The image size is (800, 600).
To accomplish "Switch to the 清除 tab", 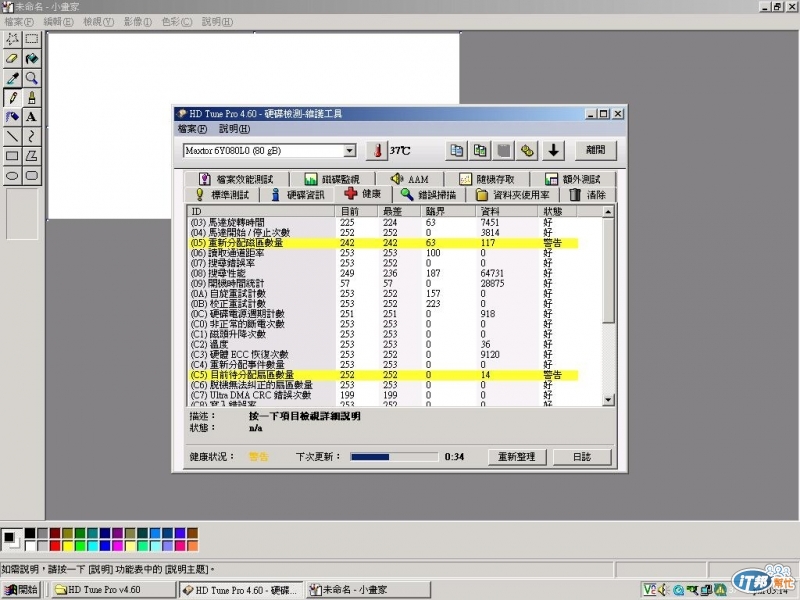I will 587,194.
